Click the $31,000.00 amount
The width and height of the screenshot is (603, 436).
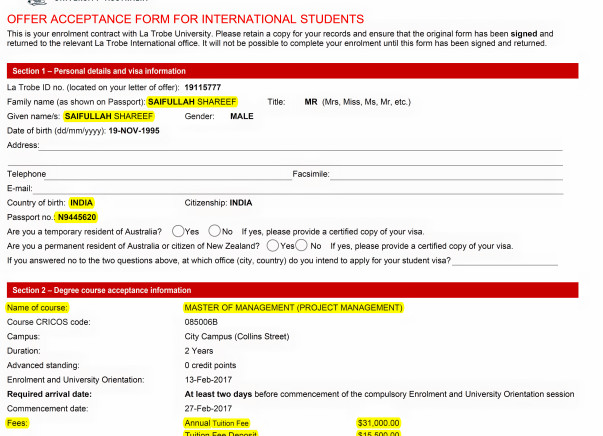tap(378, 423)
